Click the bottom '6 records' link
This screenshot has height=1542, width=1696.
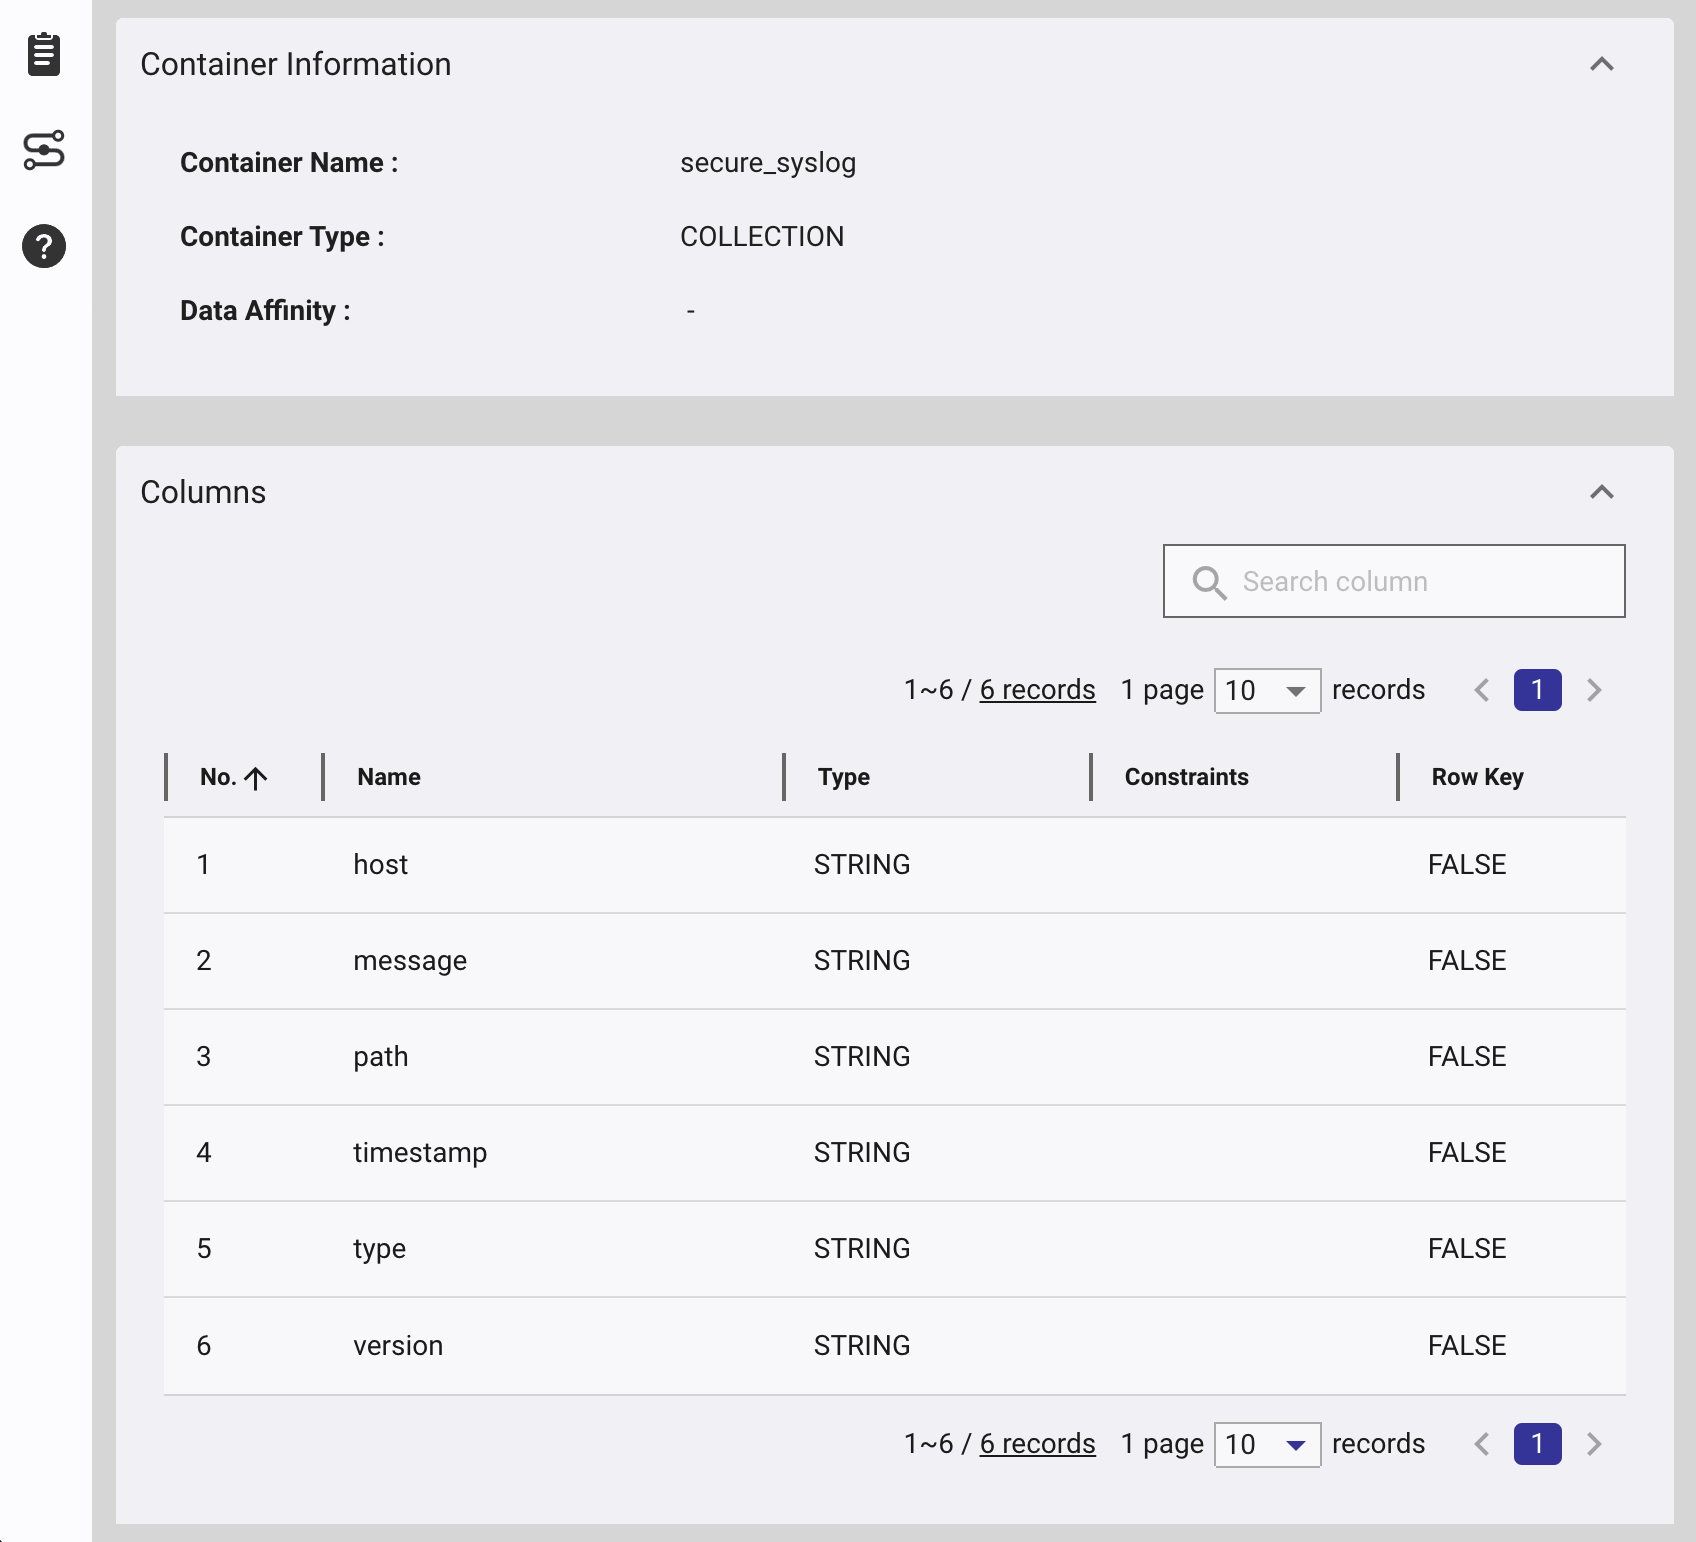coord(1037,1444)
